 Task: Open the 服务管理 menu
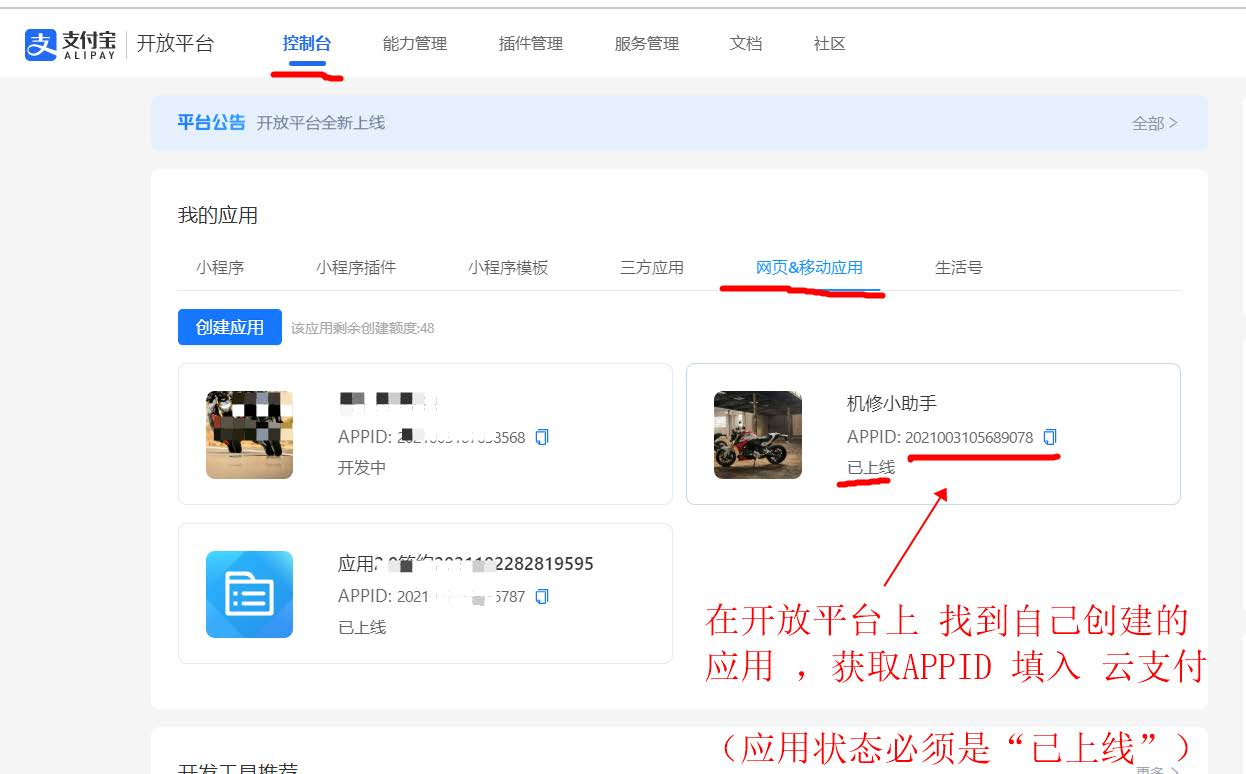pyautogui.click(x=647, y=44)
